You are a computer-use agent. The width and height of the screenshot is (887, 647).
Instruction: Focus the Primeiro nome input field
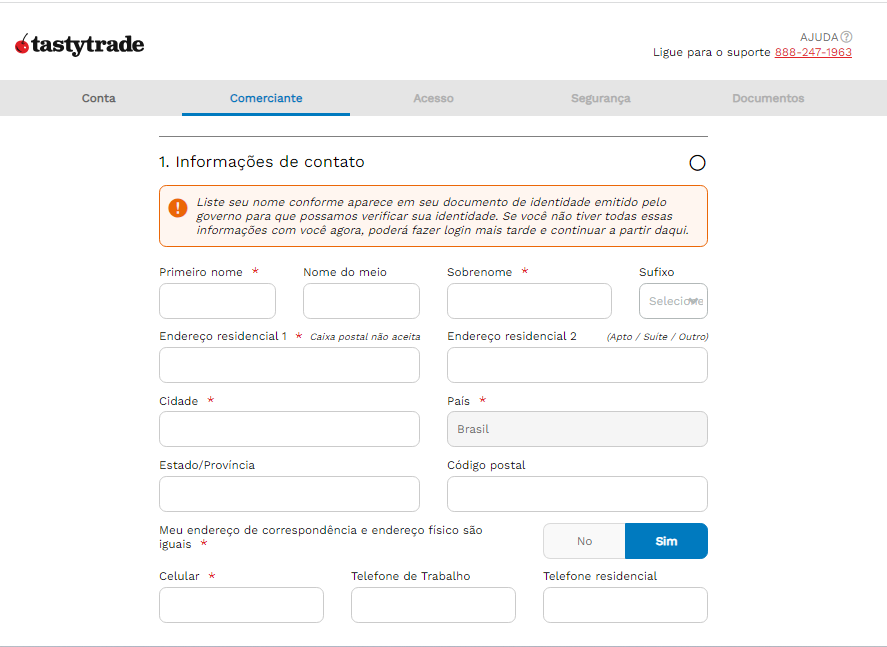(217, 301)
